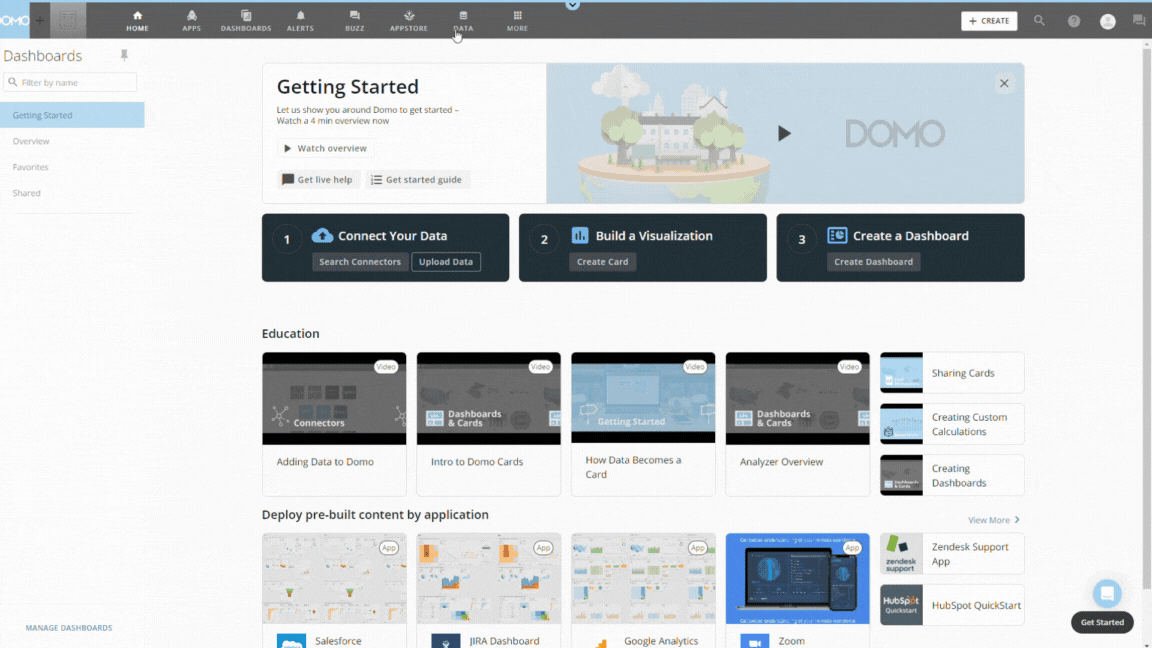Image resolution: width=1152 pixels, height=648 pixels.
Task: Open the Adding Data to Domo video thumbnail
Action: [334, 398]
